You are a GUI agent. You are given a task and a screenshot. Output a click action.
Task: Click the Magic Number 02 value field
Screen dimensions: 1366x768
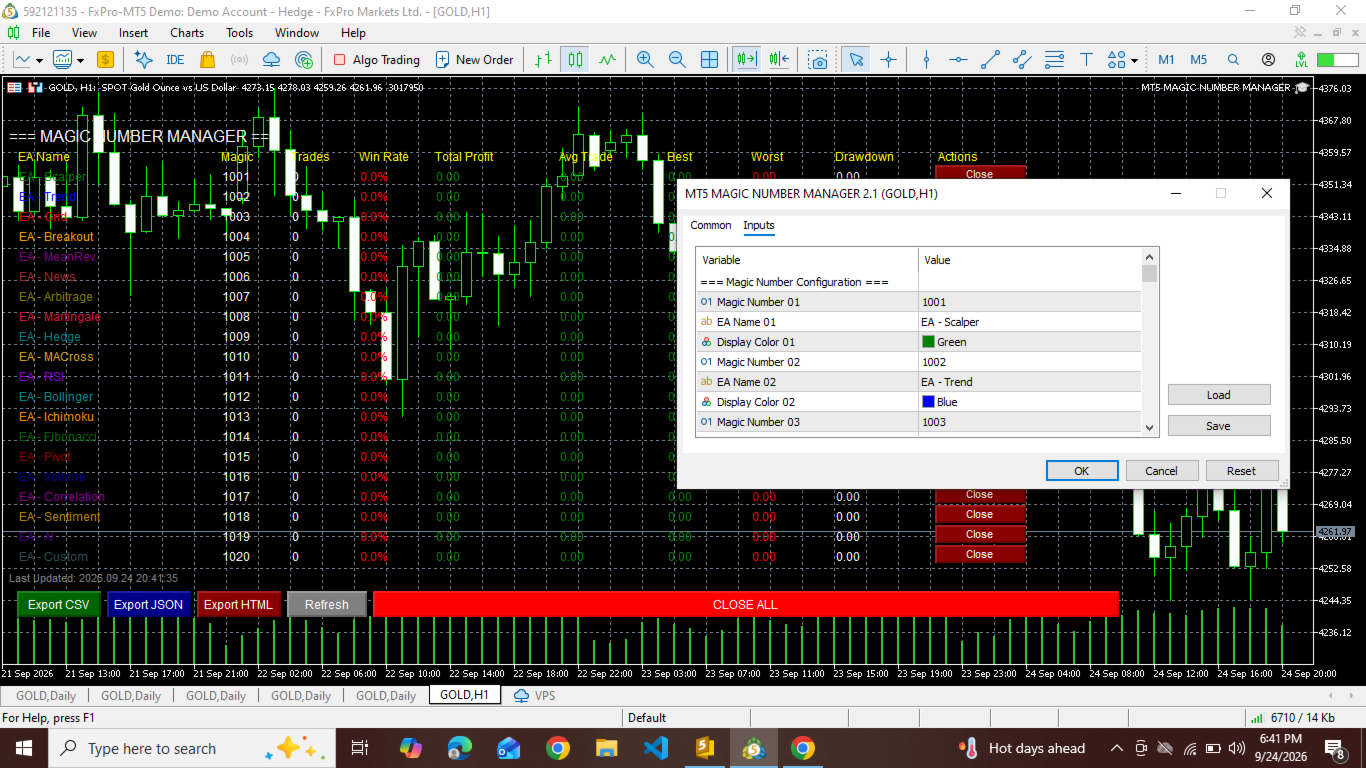click(x=1029, y=362)
